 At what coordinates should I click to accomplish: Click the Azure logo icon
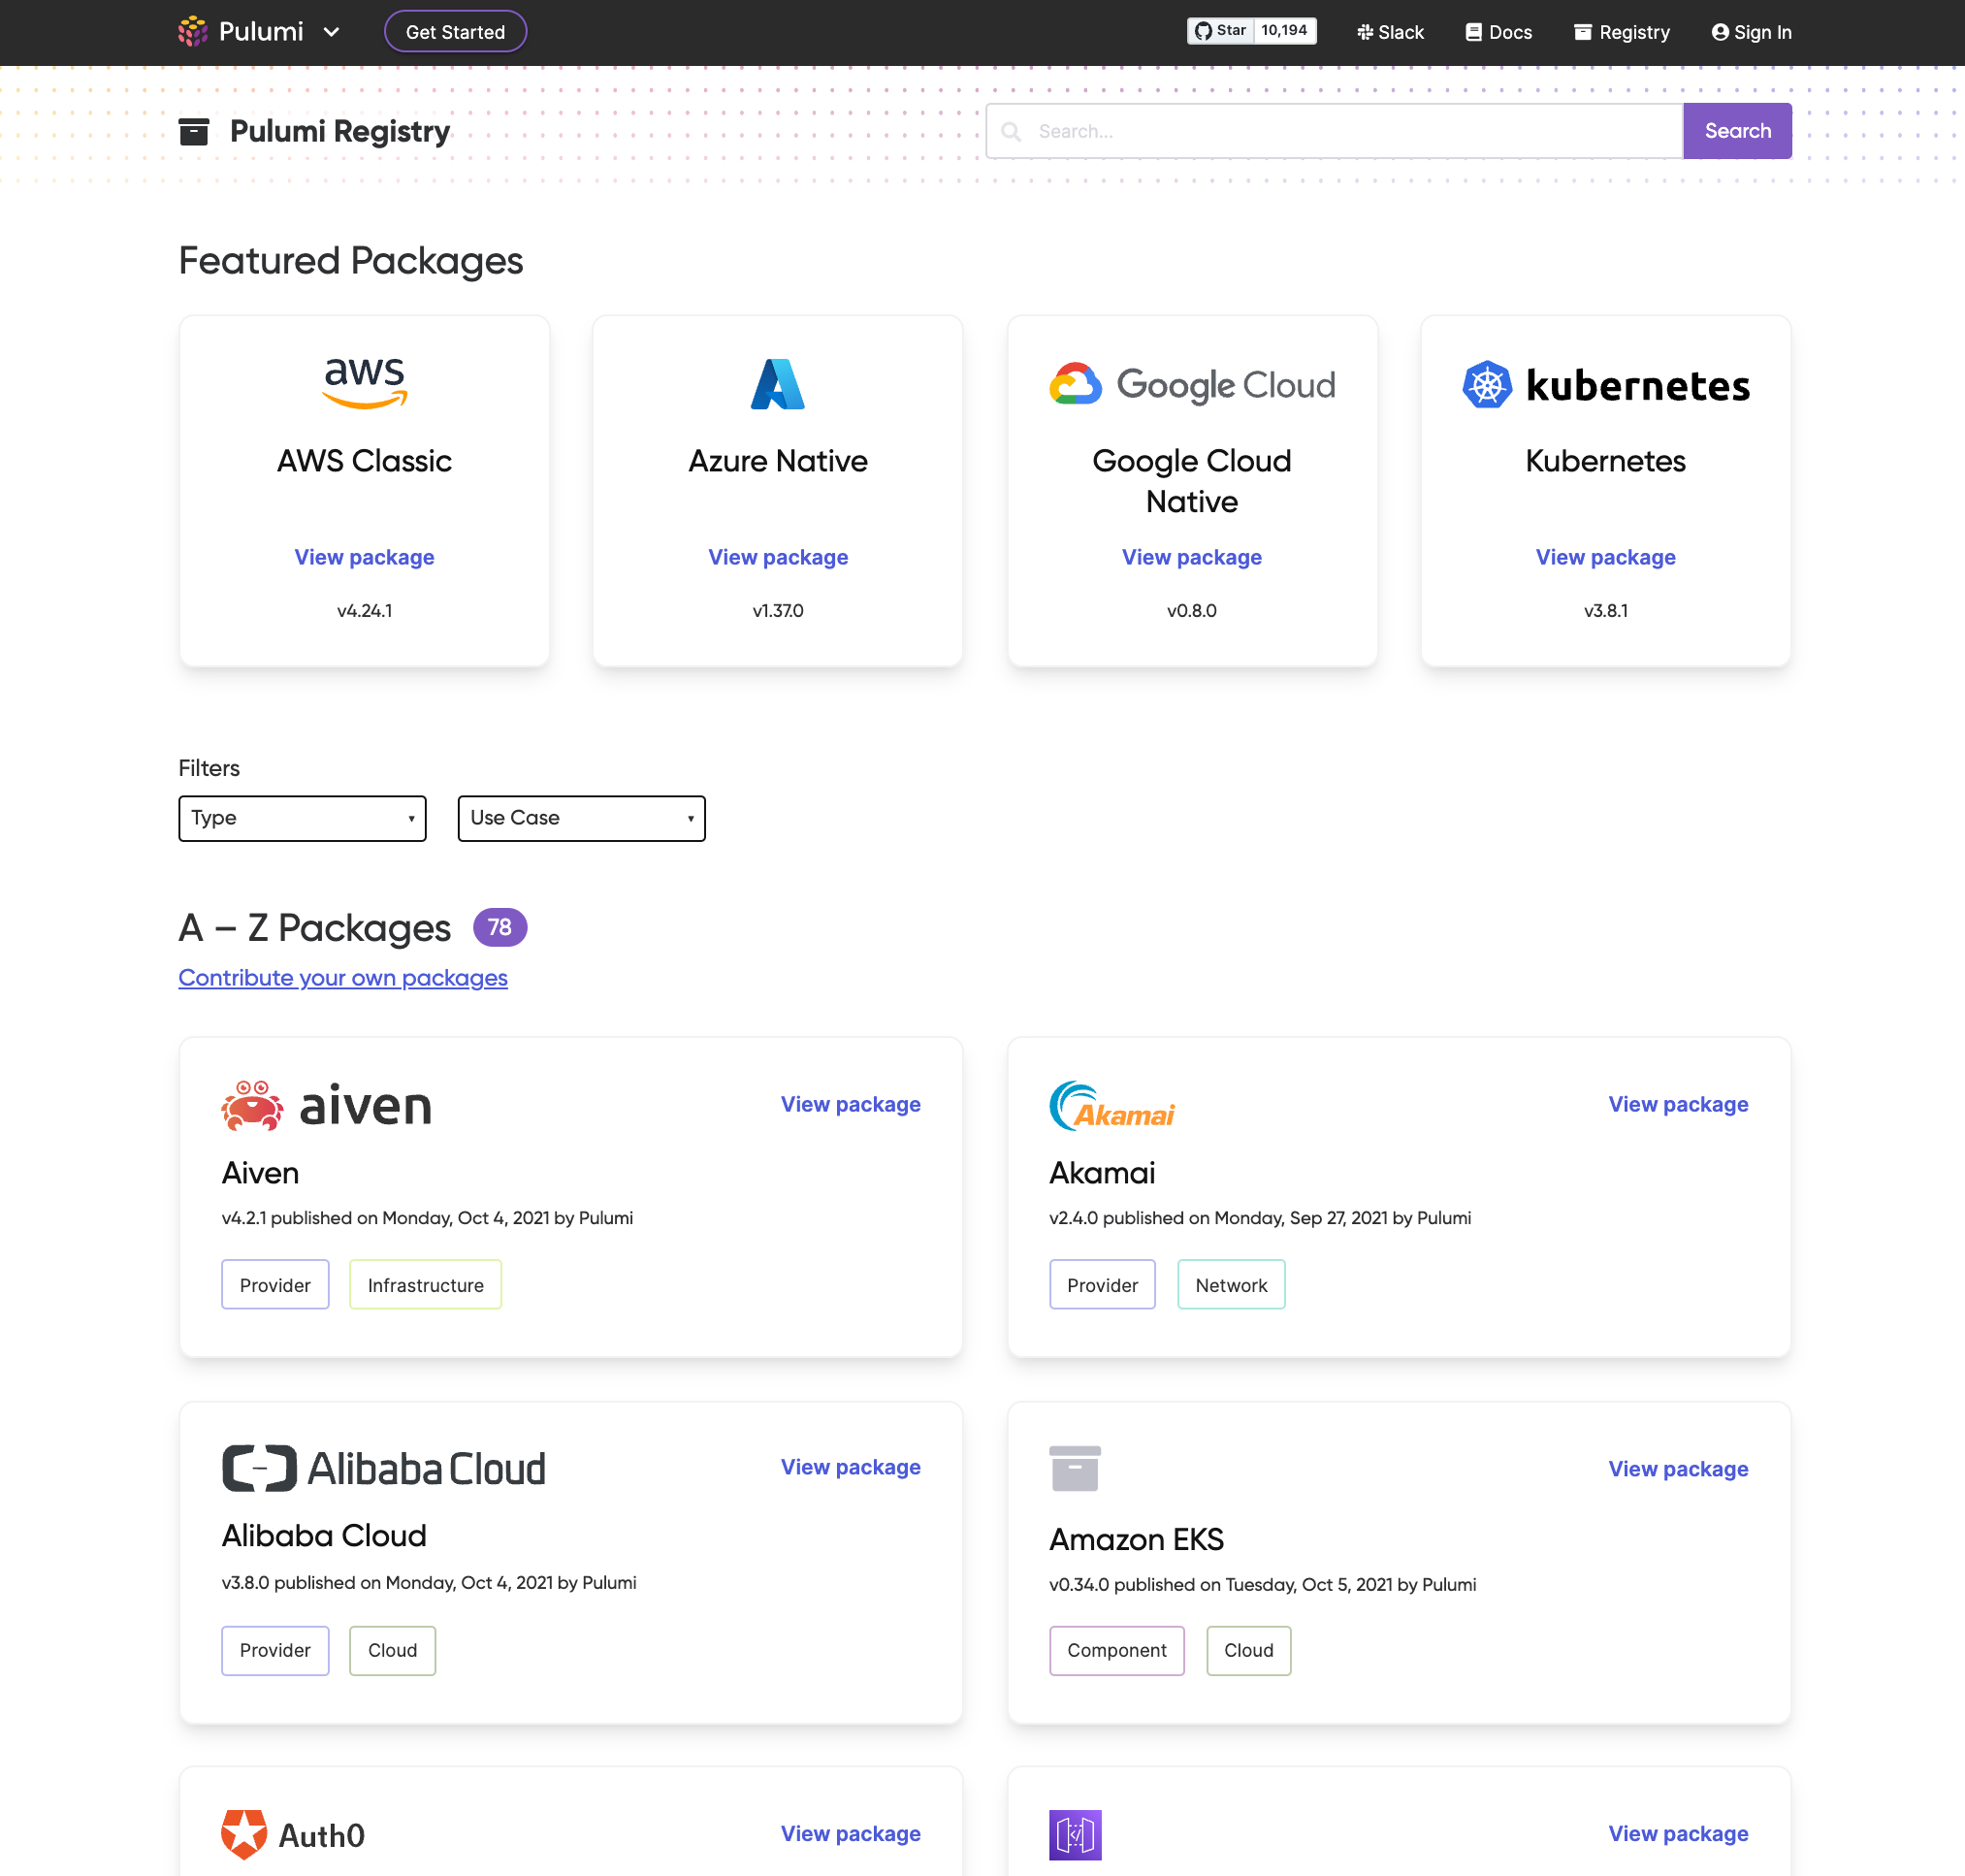pos(778,384)
